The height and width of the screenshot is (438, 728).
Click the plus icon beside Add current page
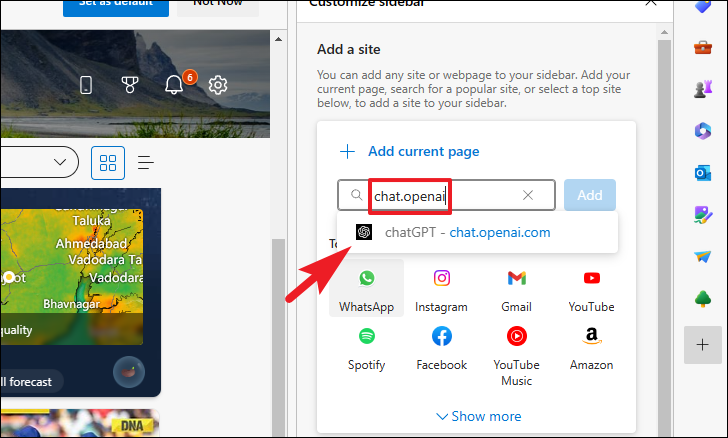(x=347, y=151)
